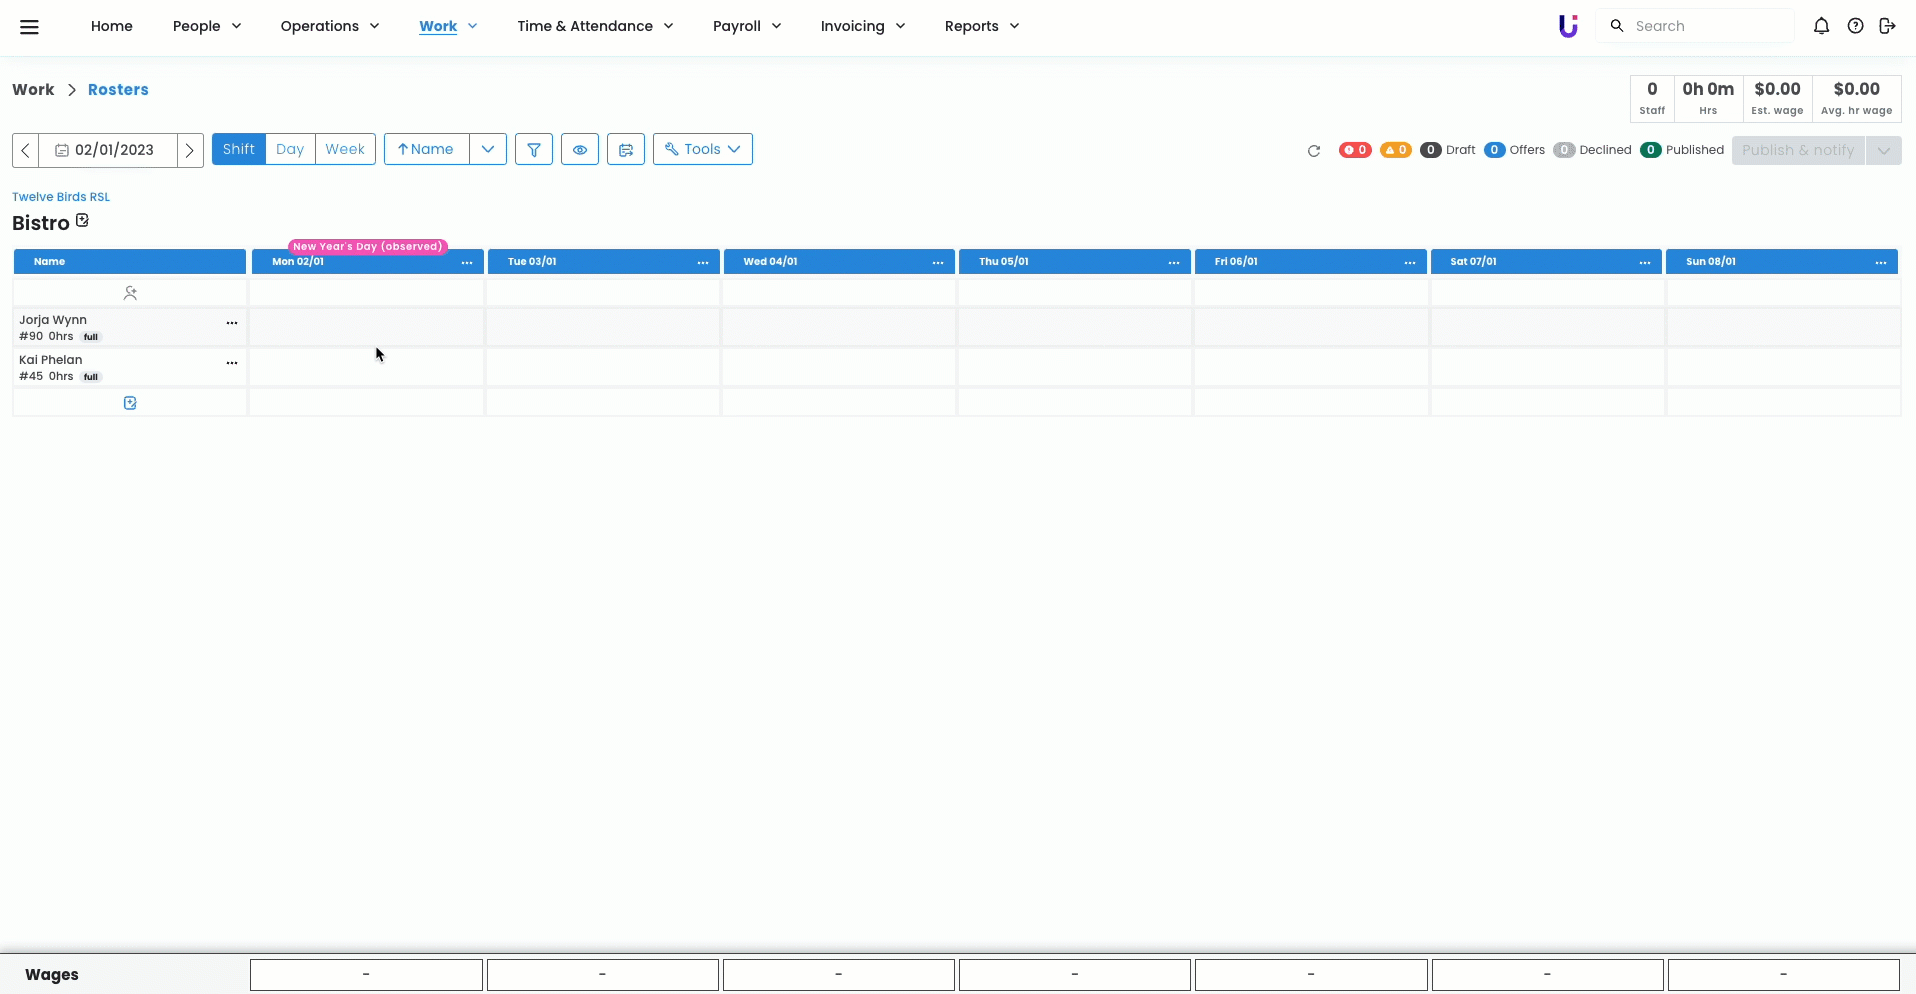Click the refresh roster icon
The width and height of the screenshot is (1916, 994).
(x=1314, y=151)
